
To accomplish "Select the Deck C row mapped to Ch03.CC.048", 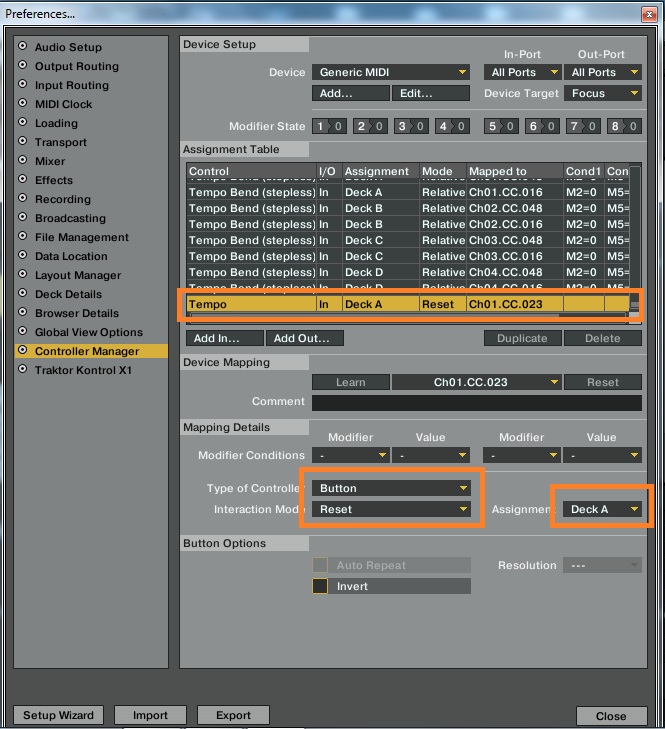I will pos(408,240).
